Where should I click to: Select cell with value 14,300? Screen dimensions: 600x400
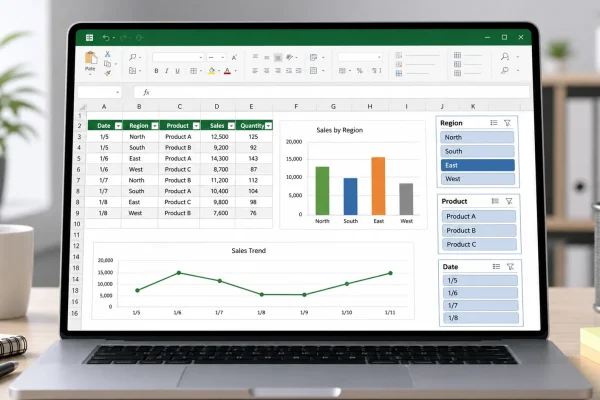[x=217, y=158]
